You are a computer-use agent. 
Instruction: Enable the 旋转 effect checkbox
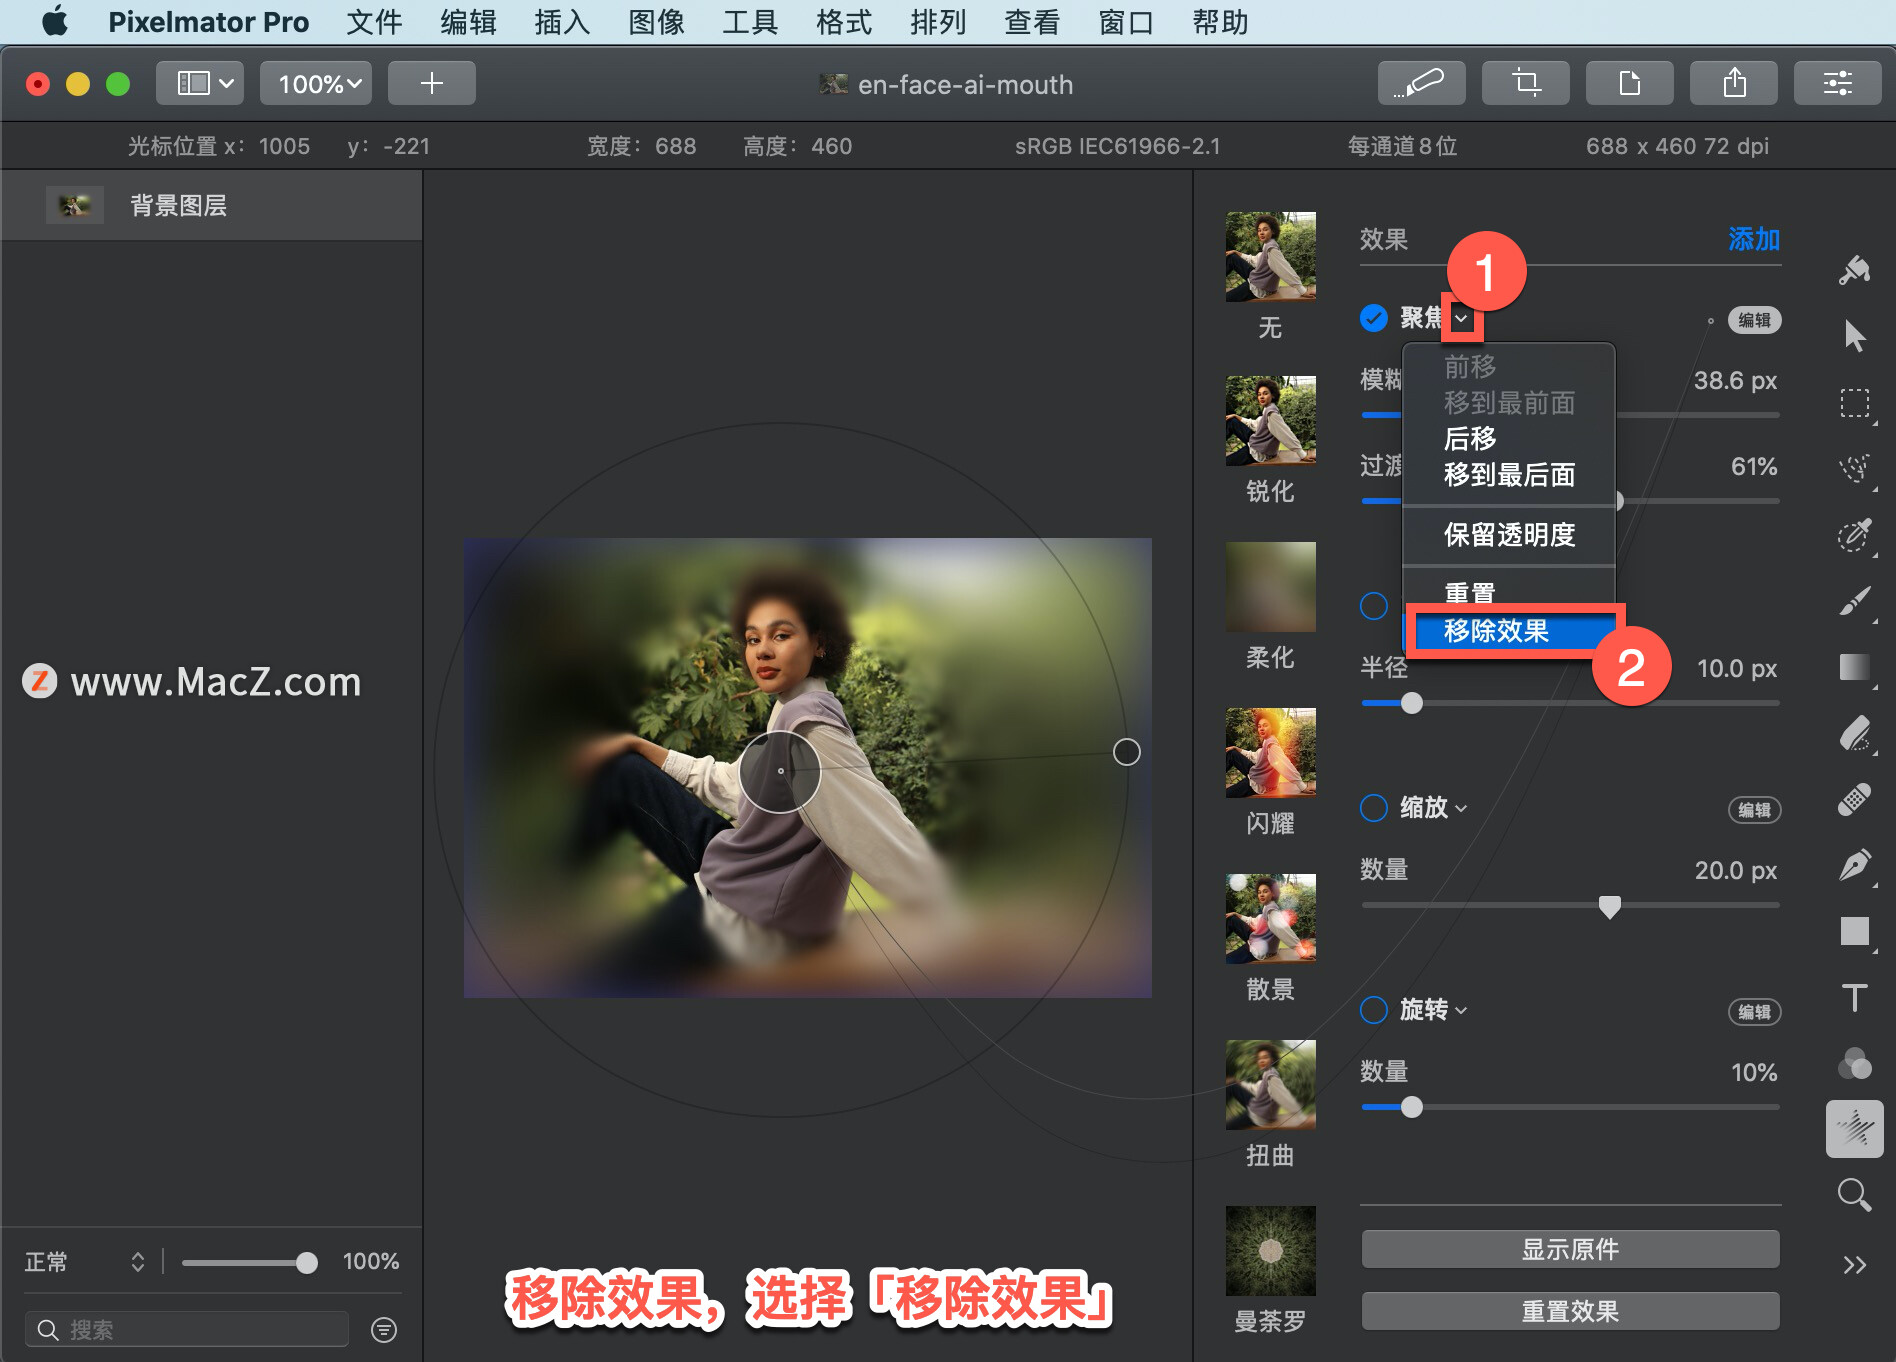tap(1374, 1010)
